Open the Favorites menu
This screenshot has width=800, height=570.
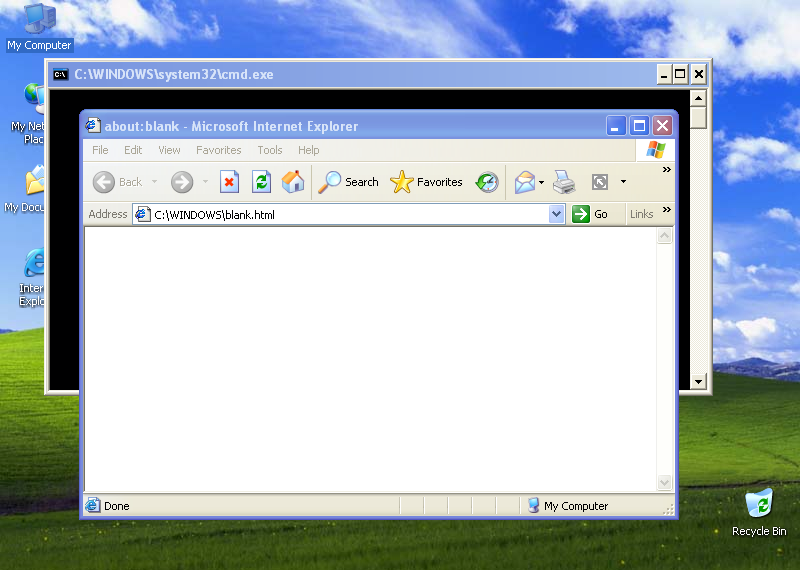click(218, 150)
